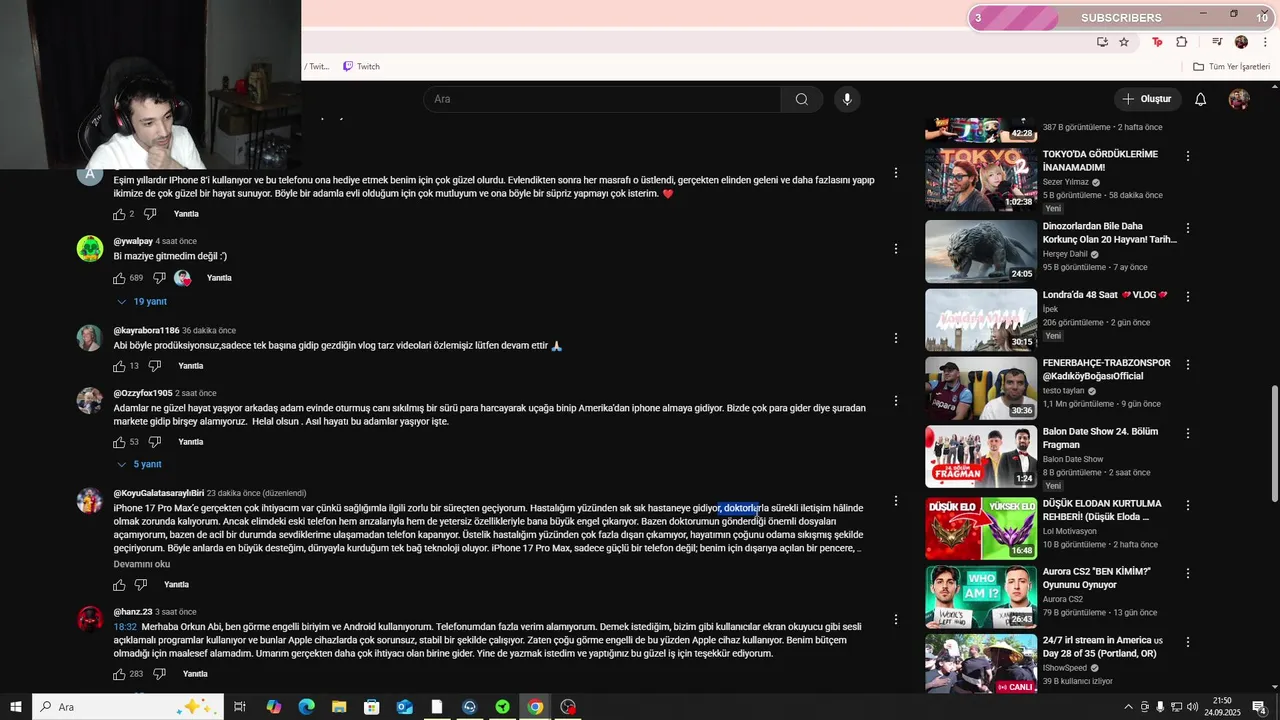The width and height of the screenshot is (1280, 720).
Task: Click in the YouTube Ara search field
Action: 602,99
